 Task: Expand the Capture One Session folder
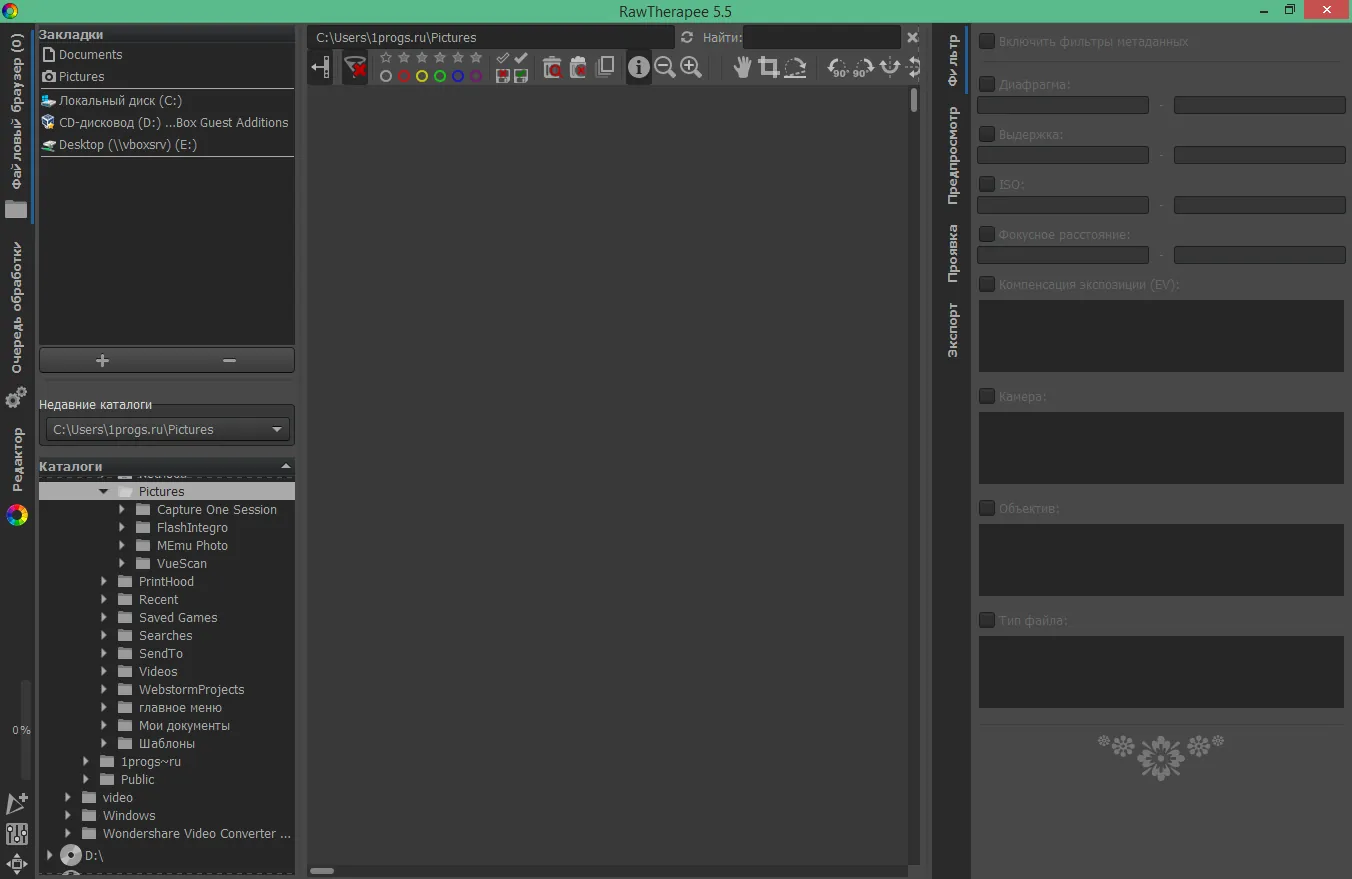click(122, 510)
